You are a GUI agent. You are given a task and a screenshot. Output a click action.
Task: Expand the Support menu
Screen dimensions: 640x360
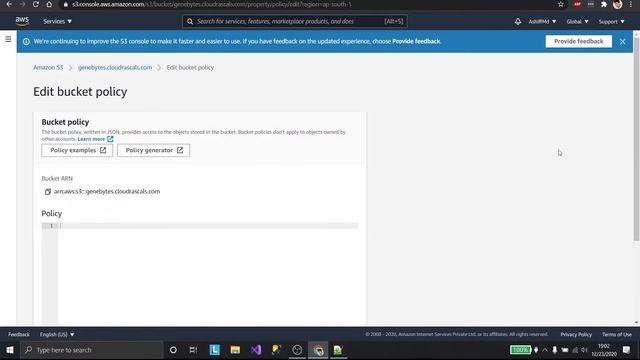point(611,21)
